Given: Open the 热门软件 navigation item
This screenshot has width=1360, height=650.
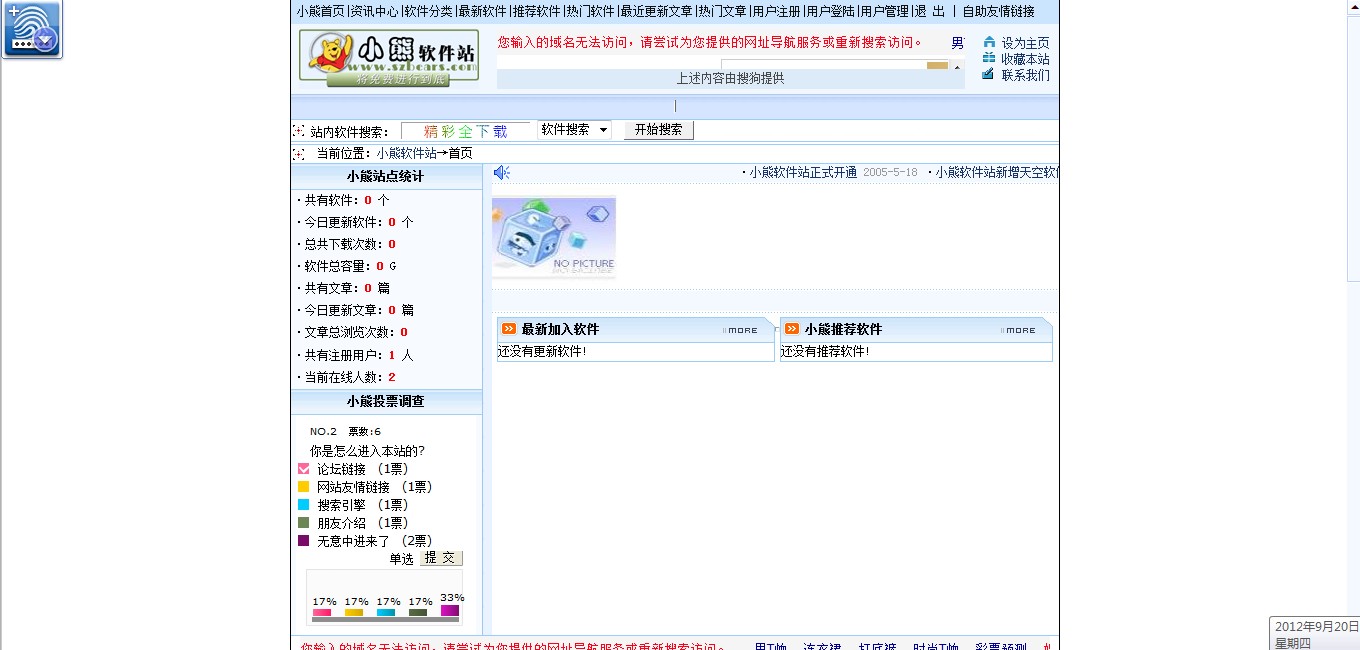Looking at the screenshot, I should pos(590,11).
